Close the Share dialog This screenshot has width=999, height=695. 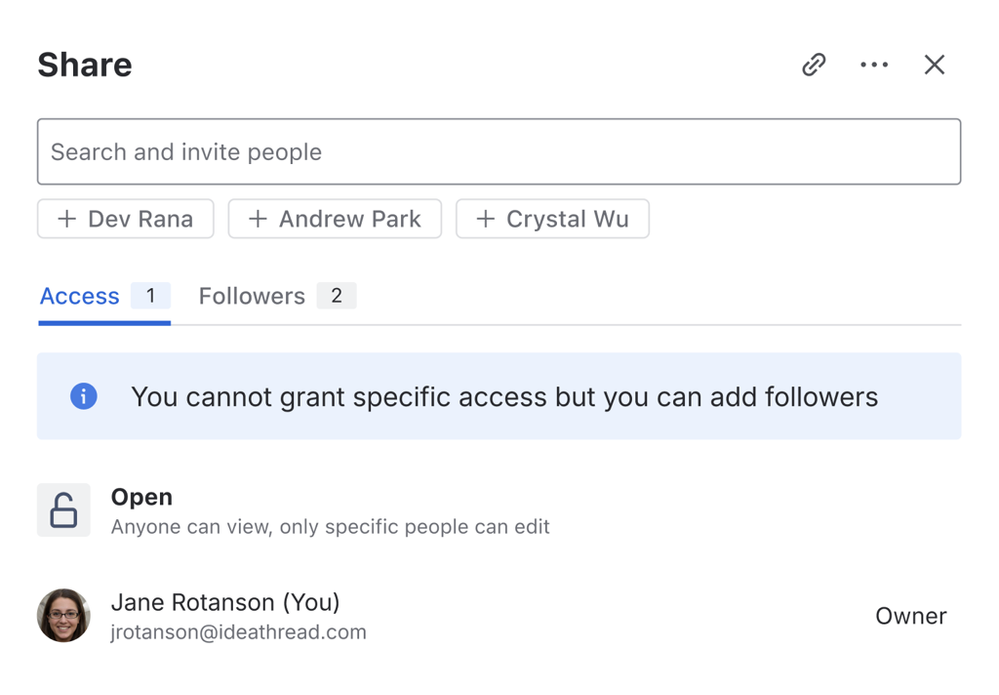pyautogui.click(x=934, y=65)
